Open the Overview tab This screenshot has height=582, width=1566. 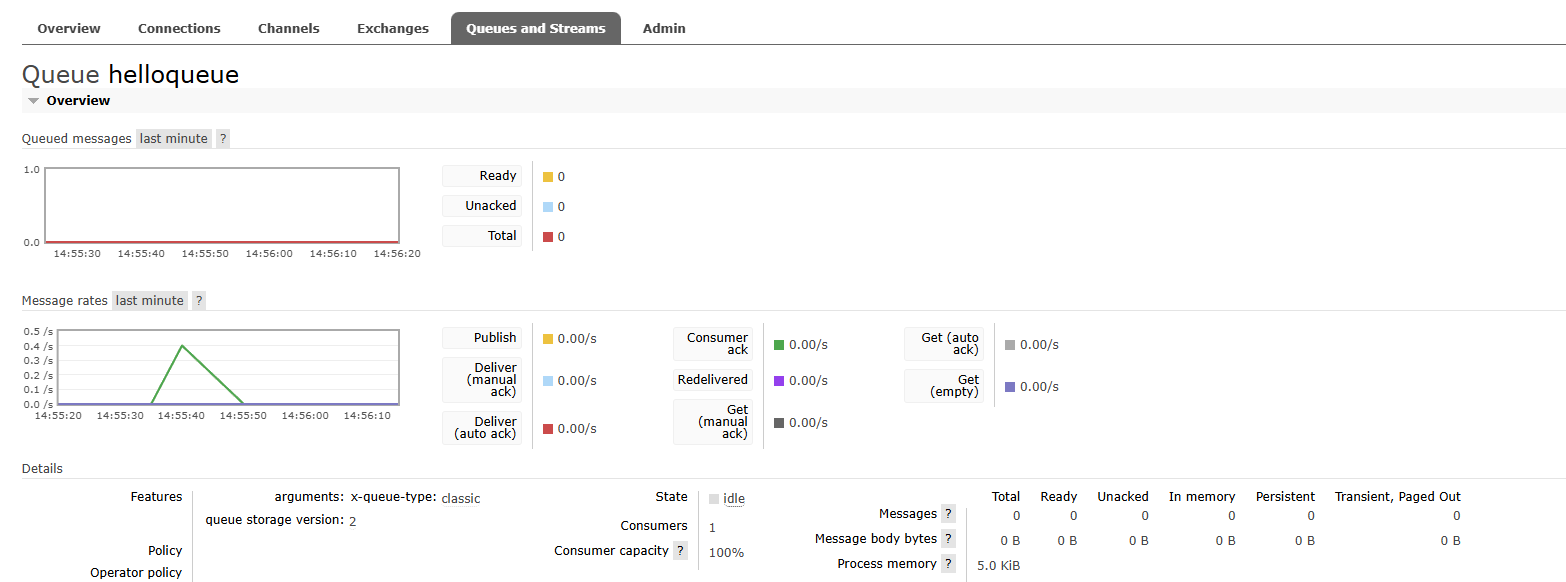pyautogui.click(x=69, y=28)
